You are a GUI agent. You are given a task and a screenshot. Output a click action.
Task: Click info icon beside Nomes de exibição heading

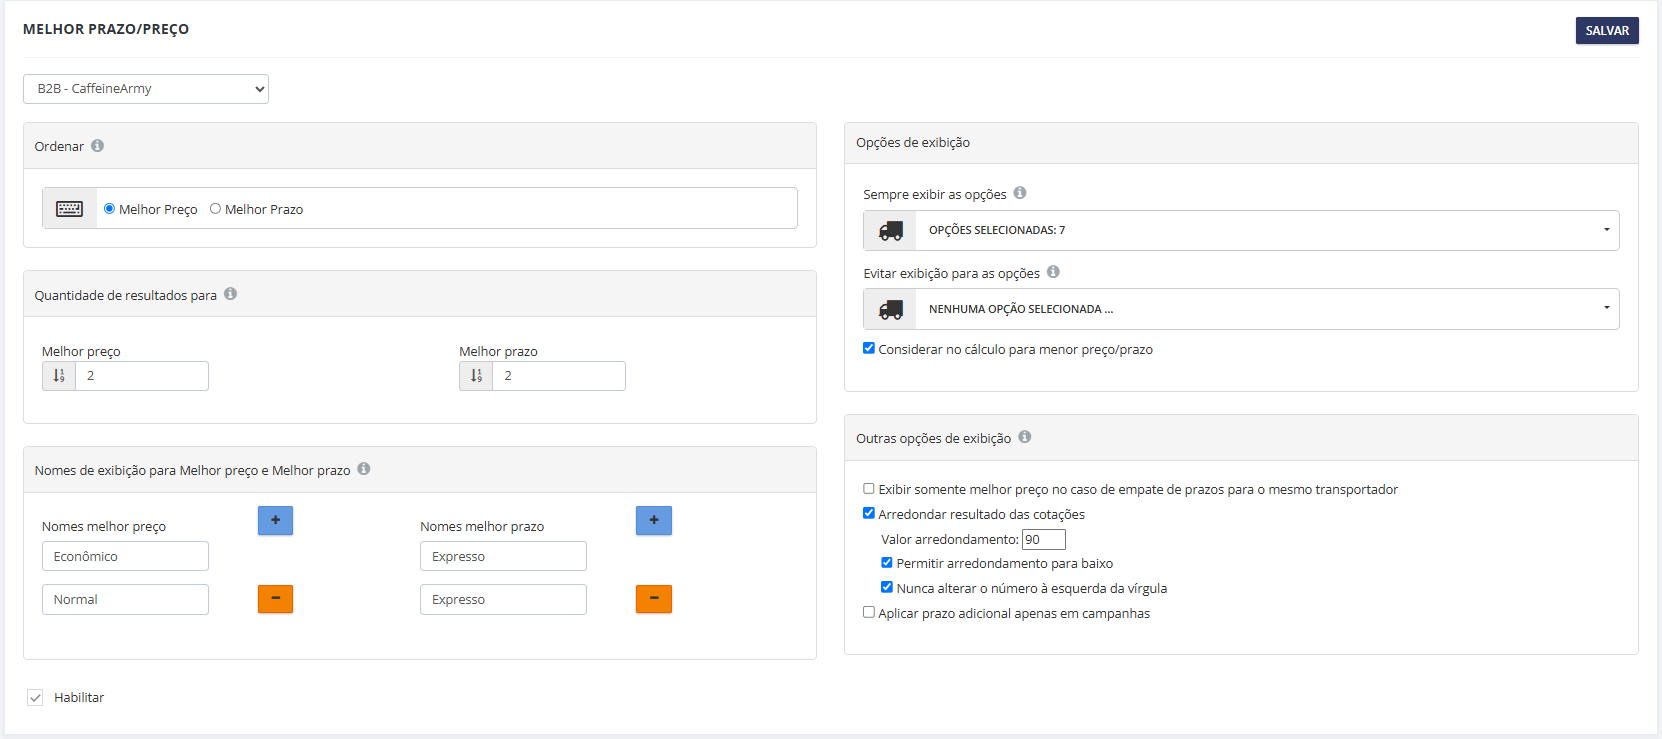pos(364,469)
